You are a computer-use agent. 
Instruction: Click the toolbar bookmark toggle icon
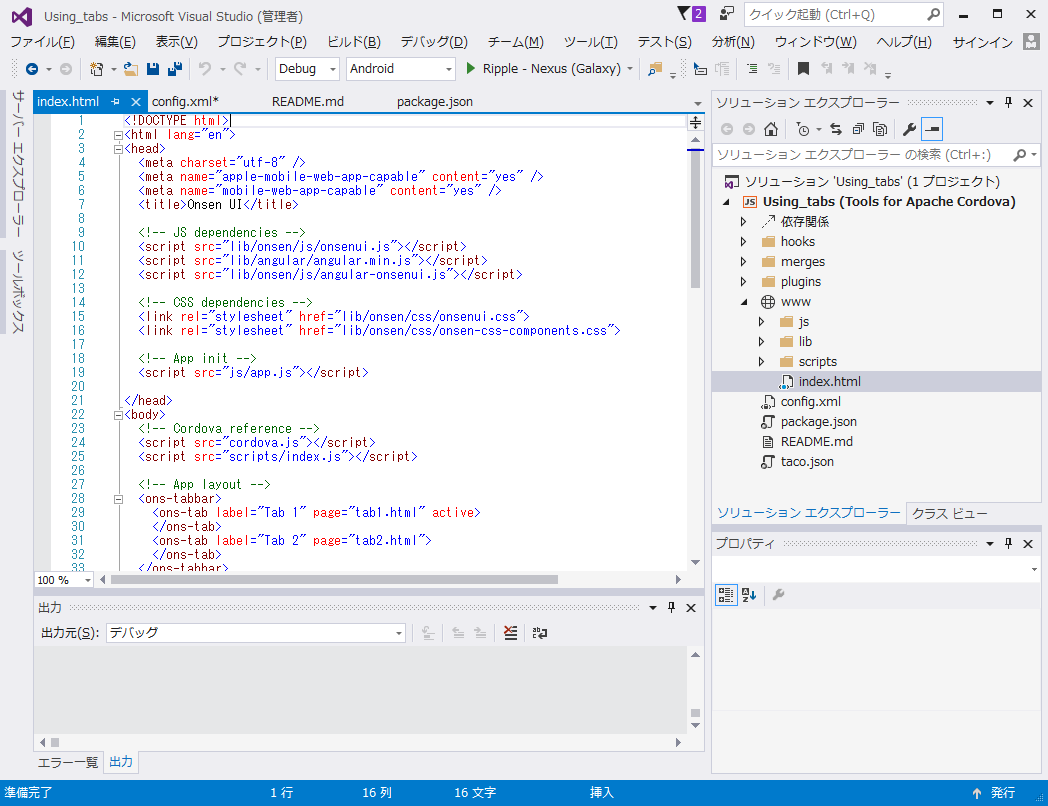point(802,69)
